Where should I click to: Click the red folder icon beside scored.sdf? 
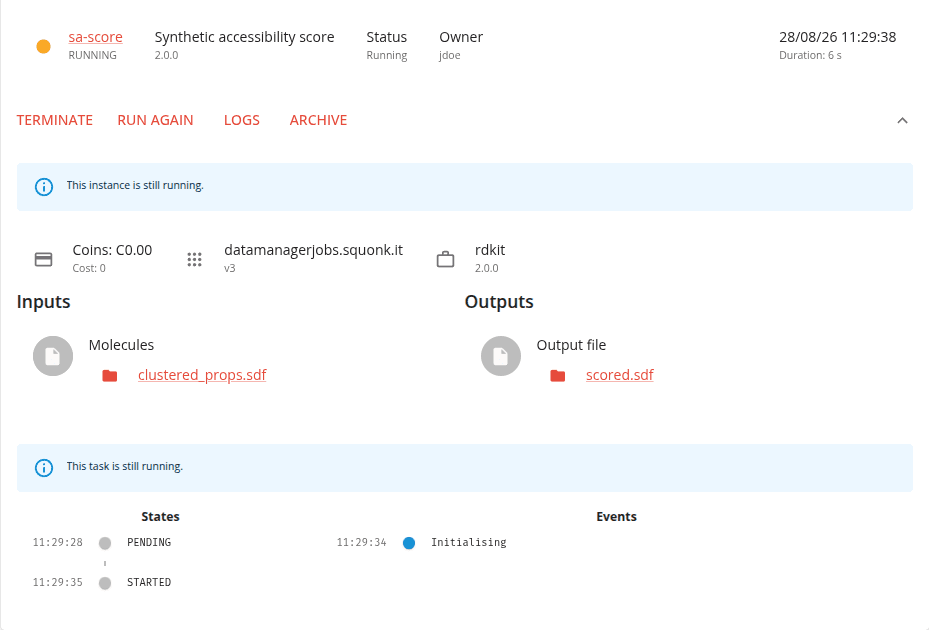click(x=558, y=376)
